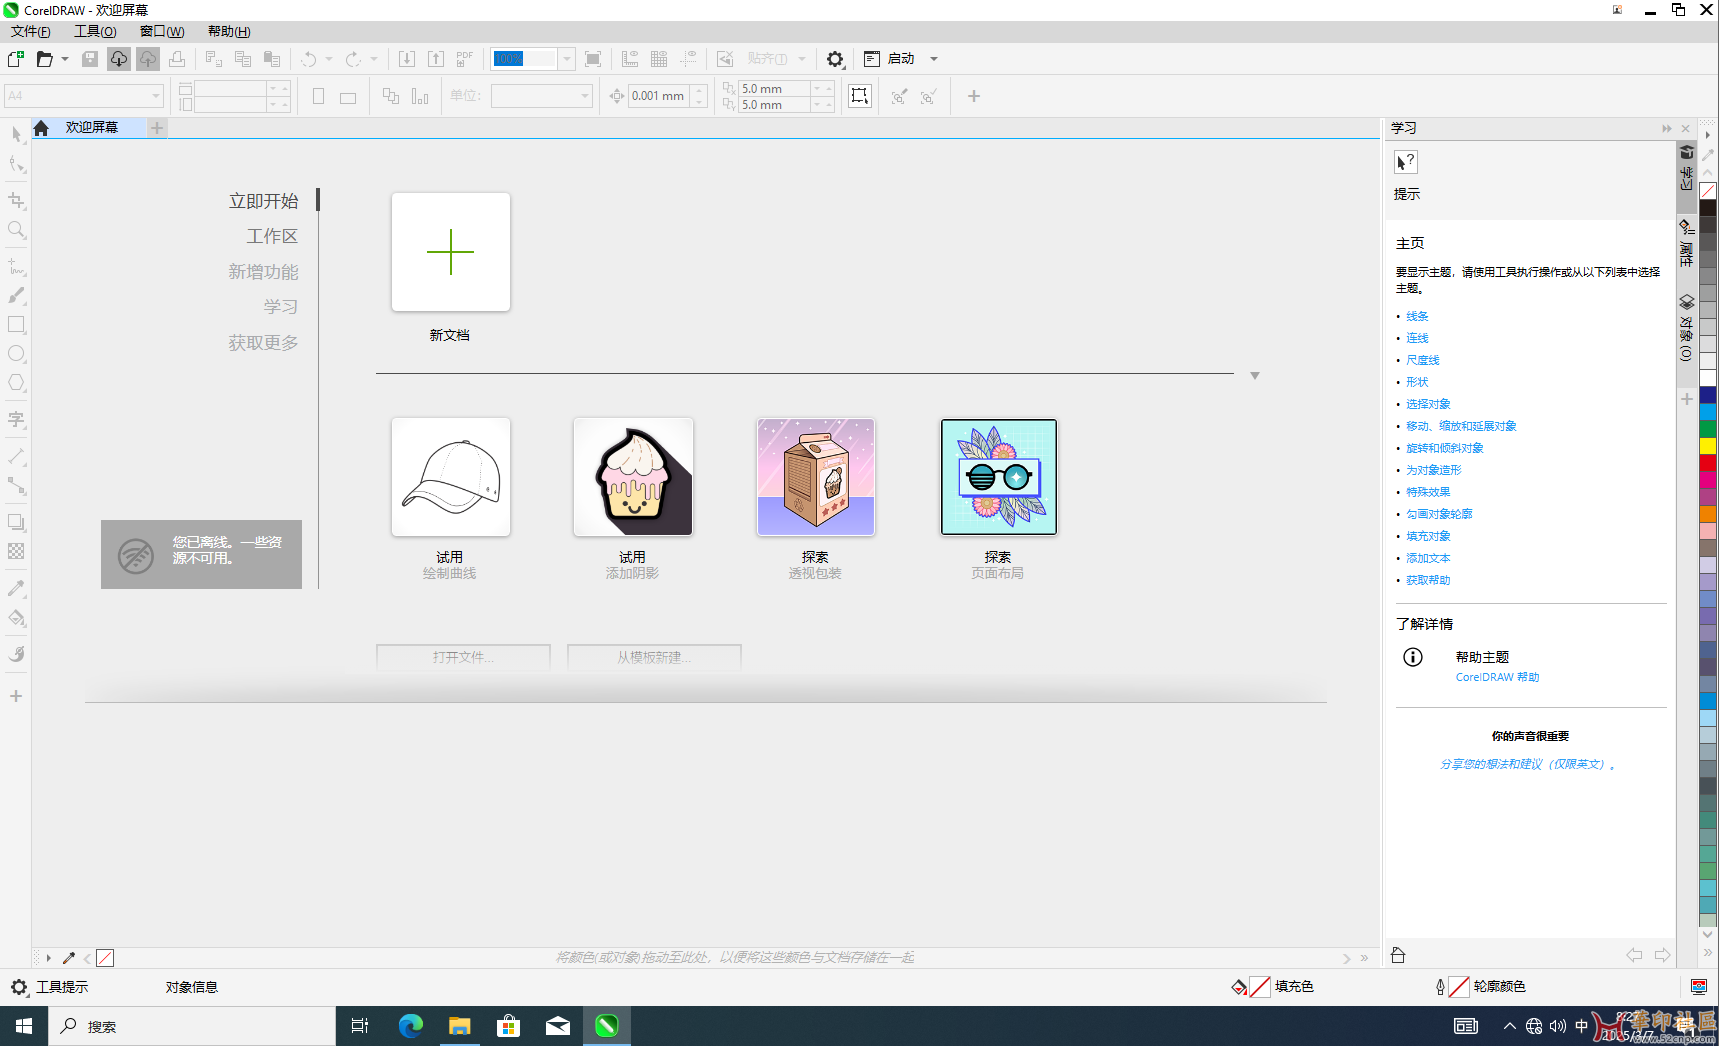
Task: Open the 线条 help topic link
Action: pos(1417,316)
